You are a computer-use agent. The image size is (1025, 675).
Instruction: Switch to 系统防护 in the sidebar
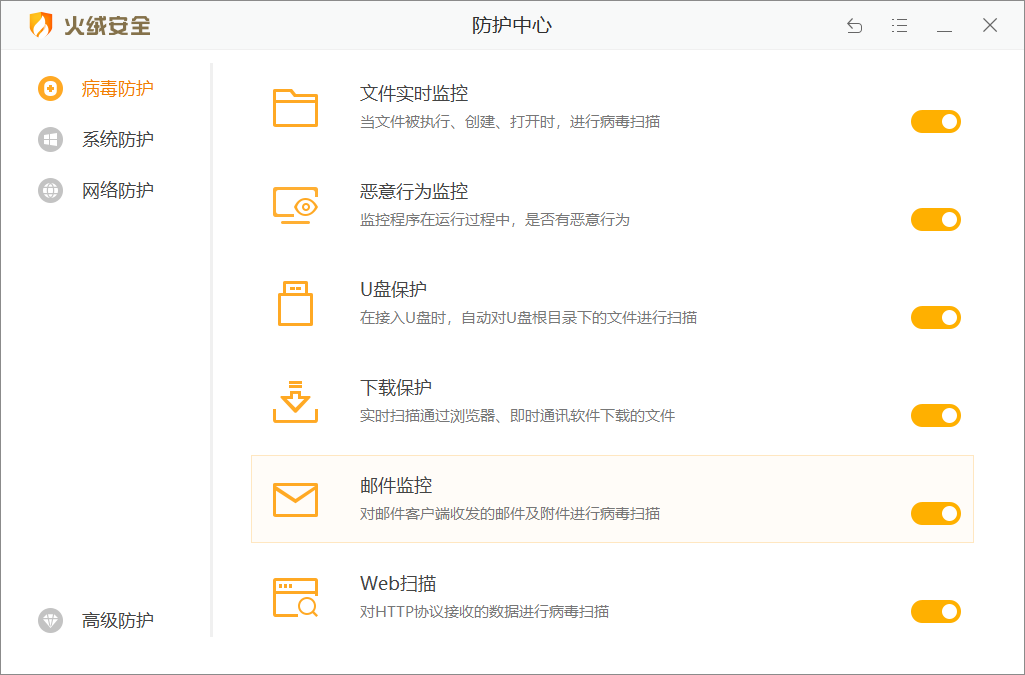[114, 139]
